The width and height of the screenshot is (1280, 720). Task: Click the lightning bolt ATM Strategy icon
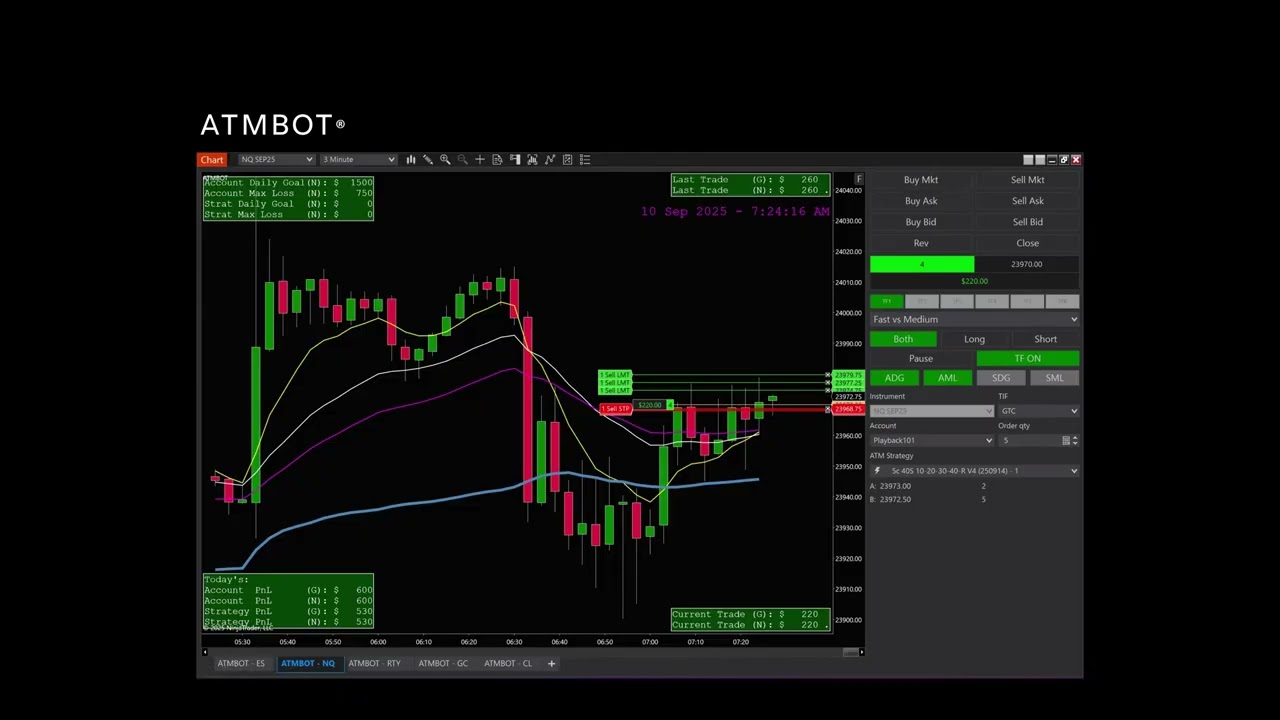pos(877,471)
